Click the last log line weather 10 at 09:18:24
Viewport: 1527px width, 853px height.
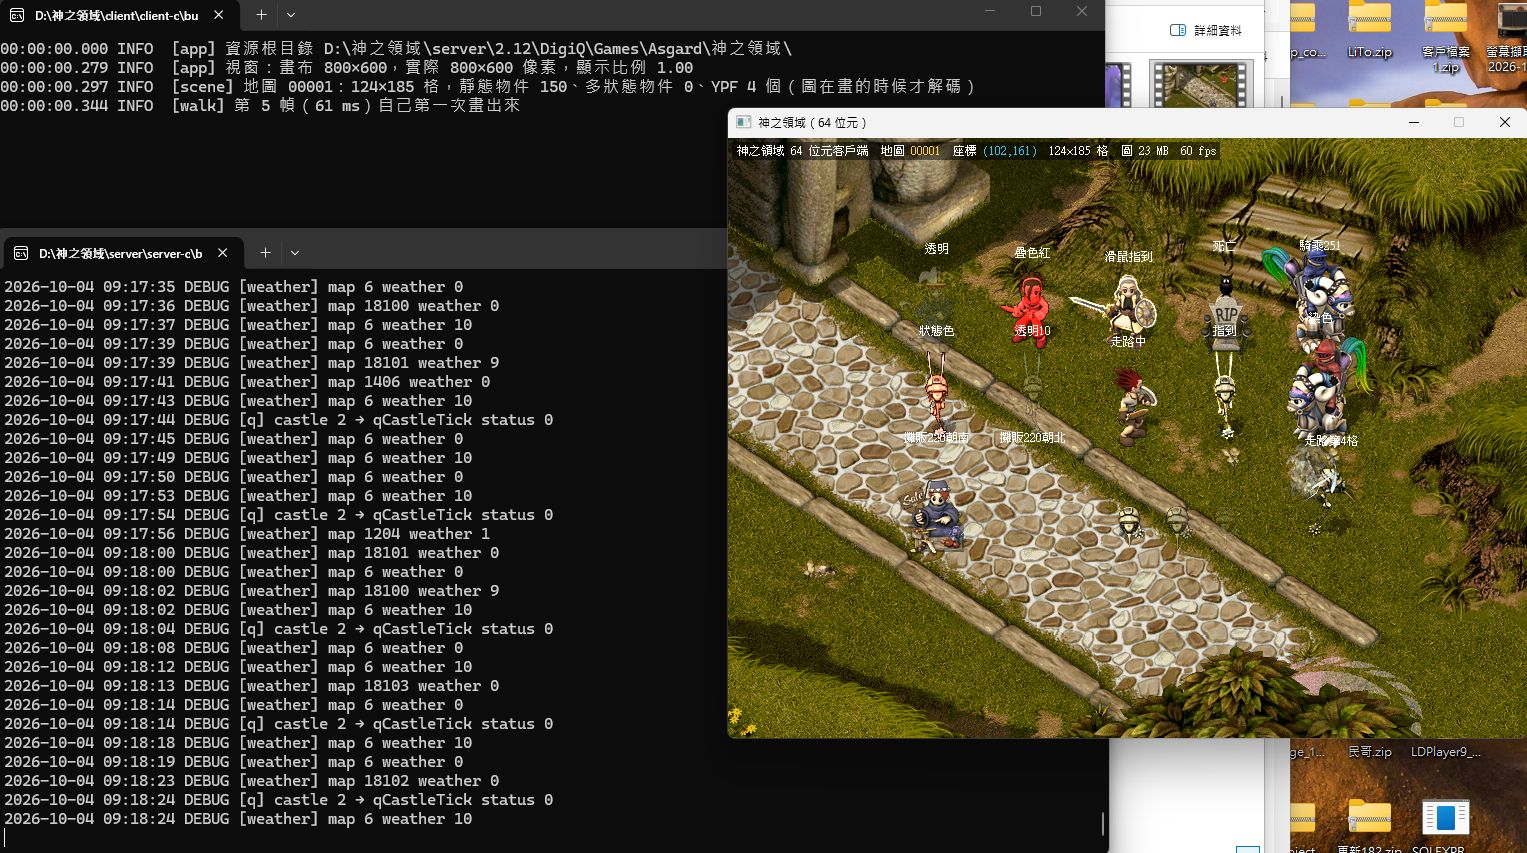238,819
